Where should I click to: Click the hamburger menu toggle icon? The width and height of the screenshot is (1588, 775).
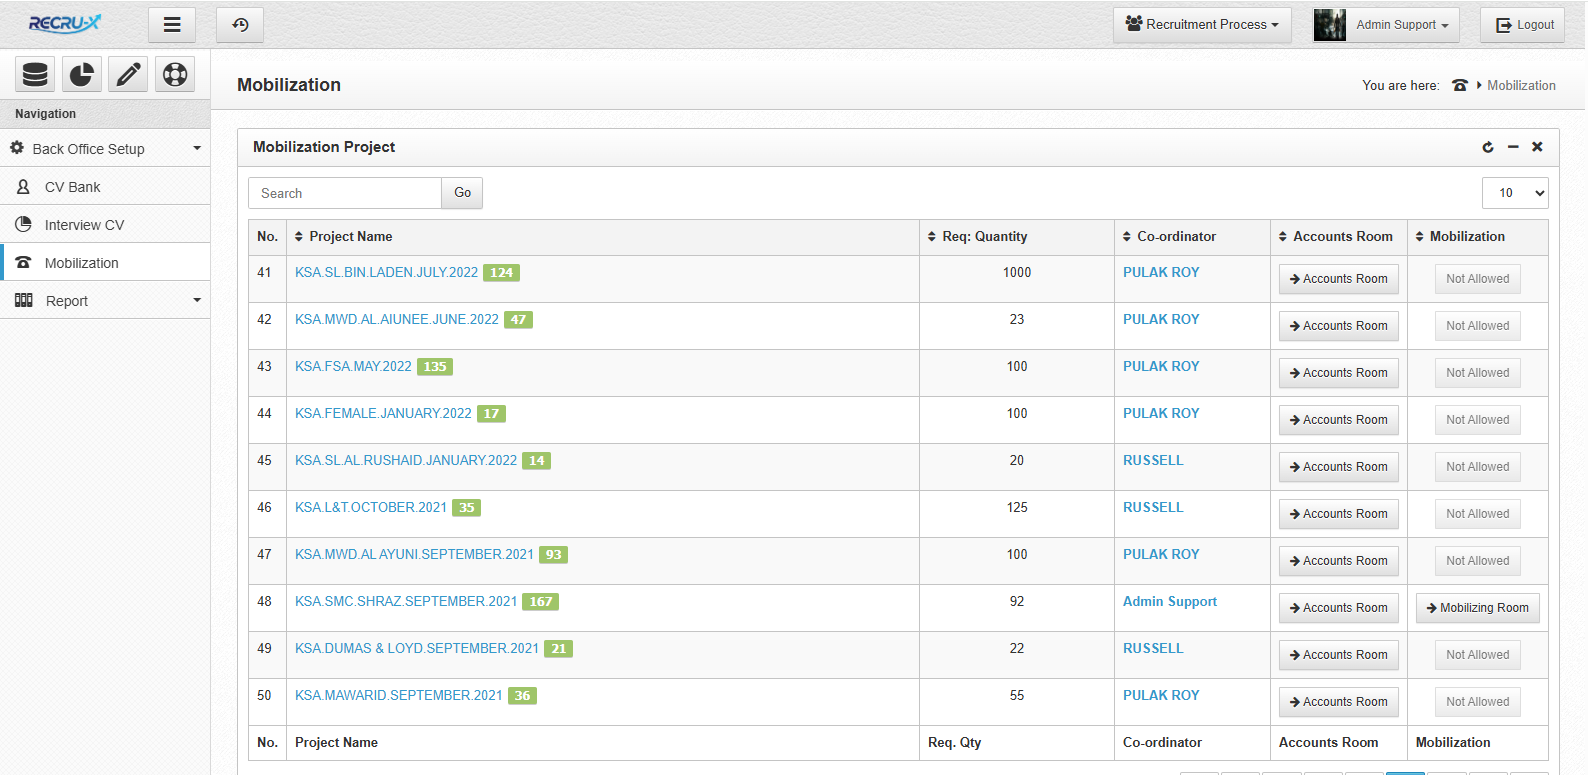pos(172,25)
